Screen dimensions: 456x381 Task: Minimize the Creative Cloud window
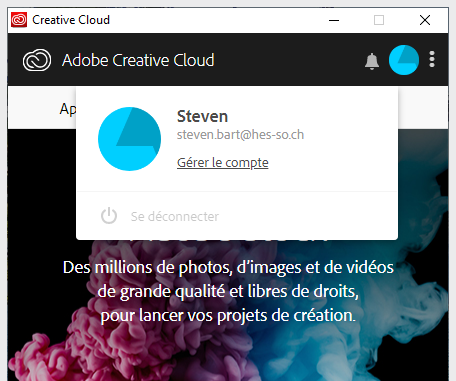[334, 20]
